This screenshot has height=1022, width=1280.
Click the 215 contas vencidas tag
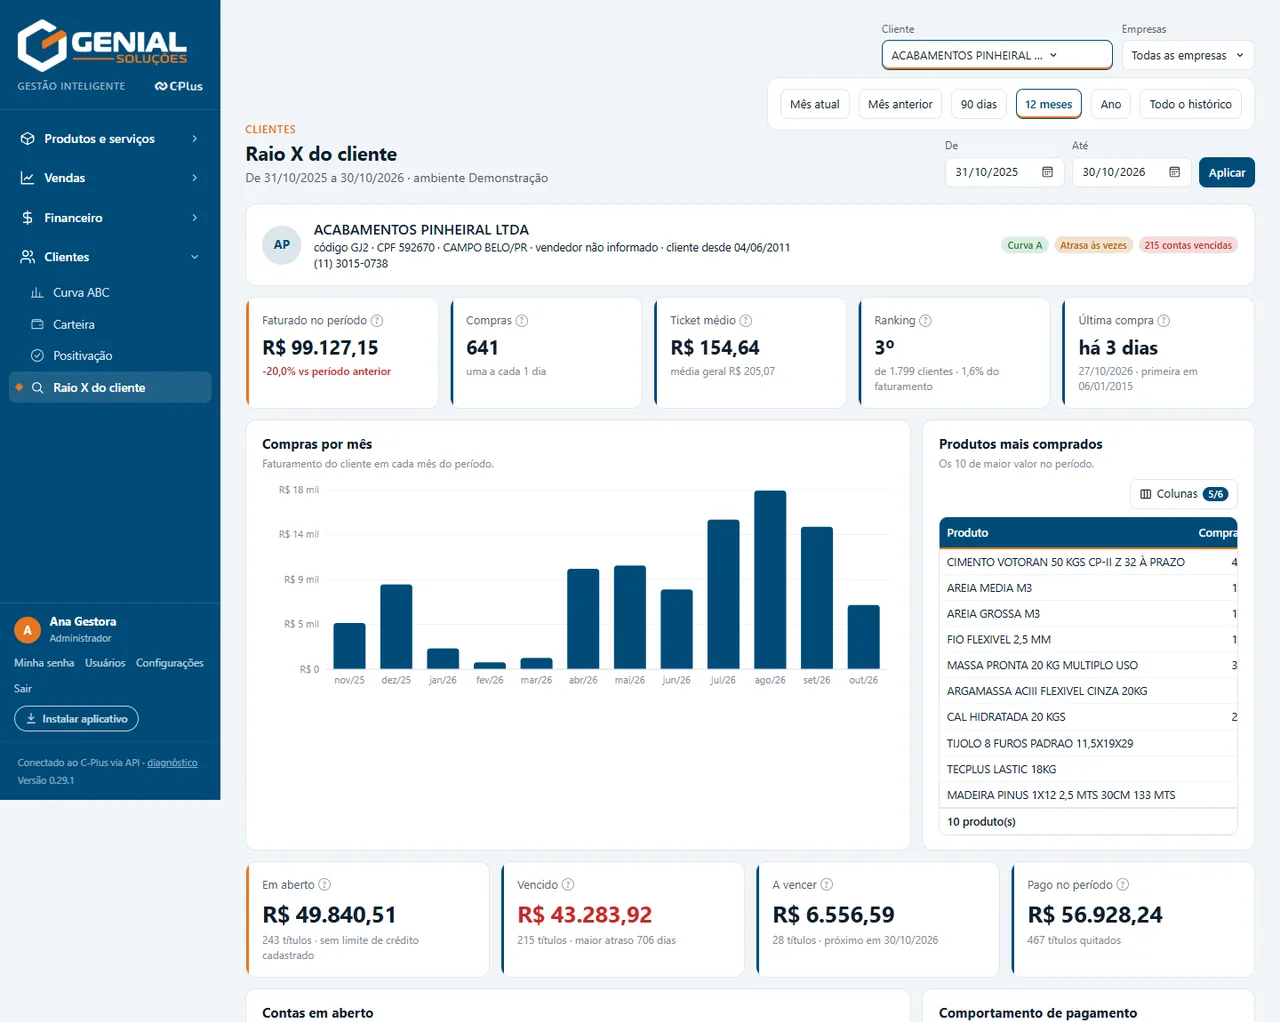point(1188,245)
